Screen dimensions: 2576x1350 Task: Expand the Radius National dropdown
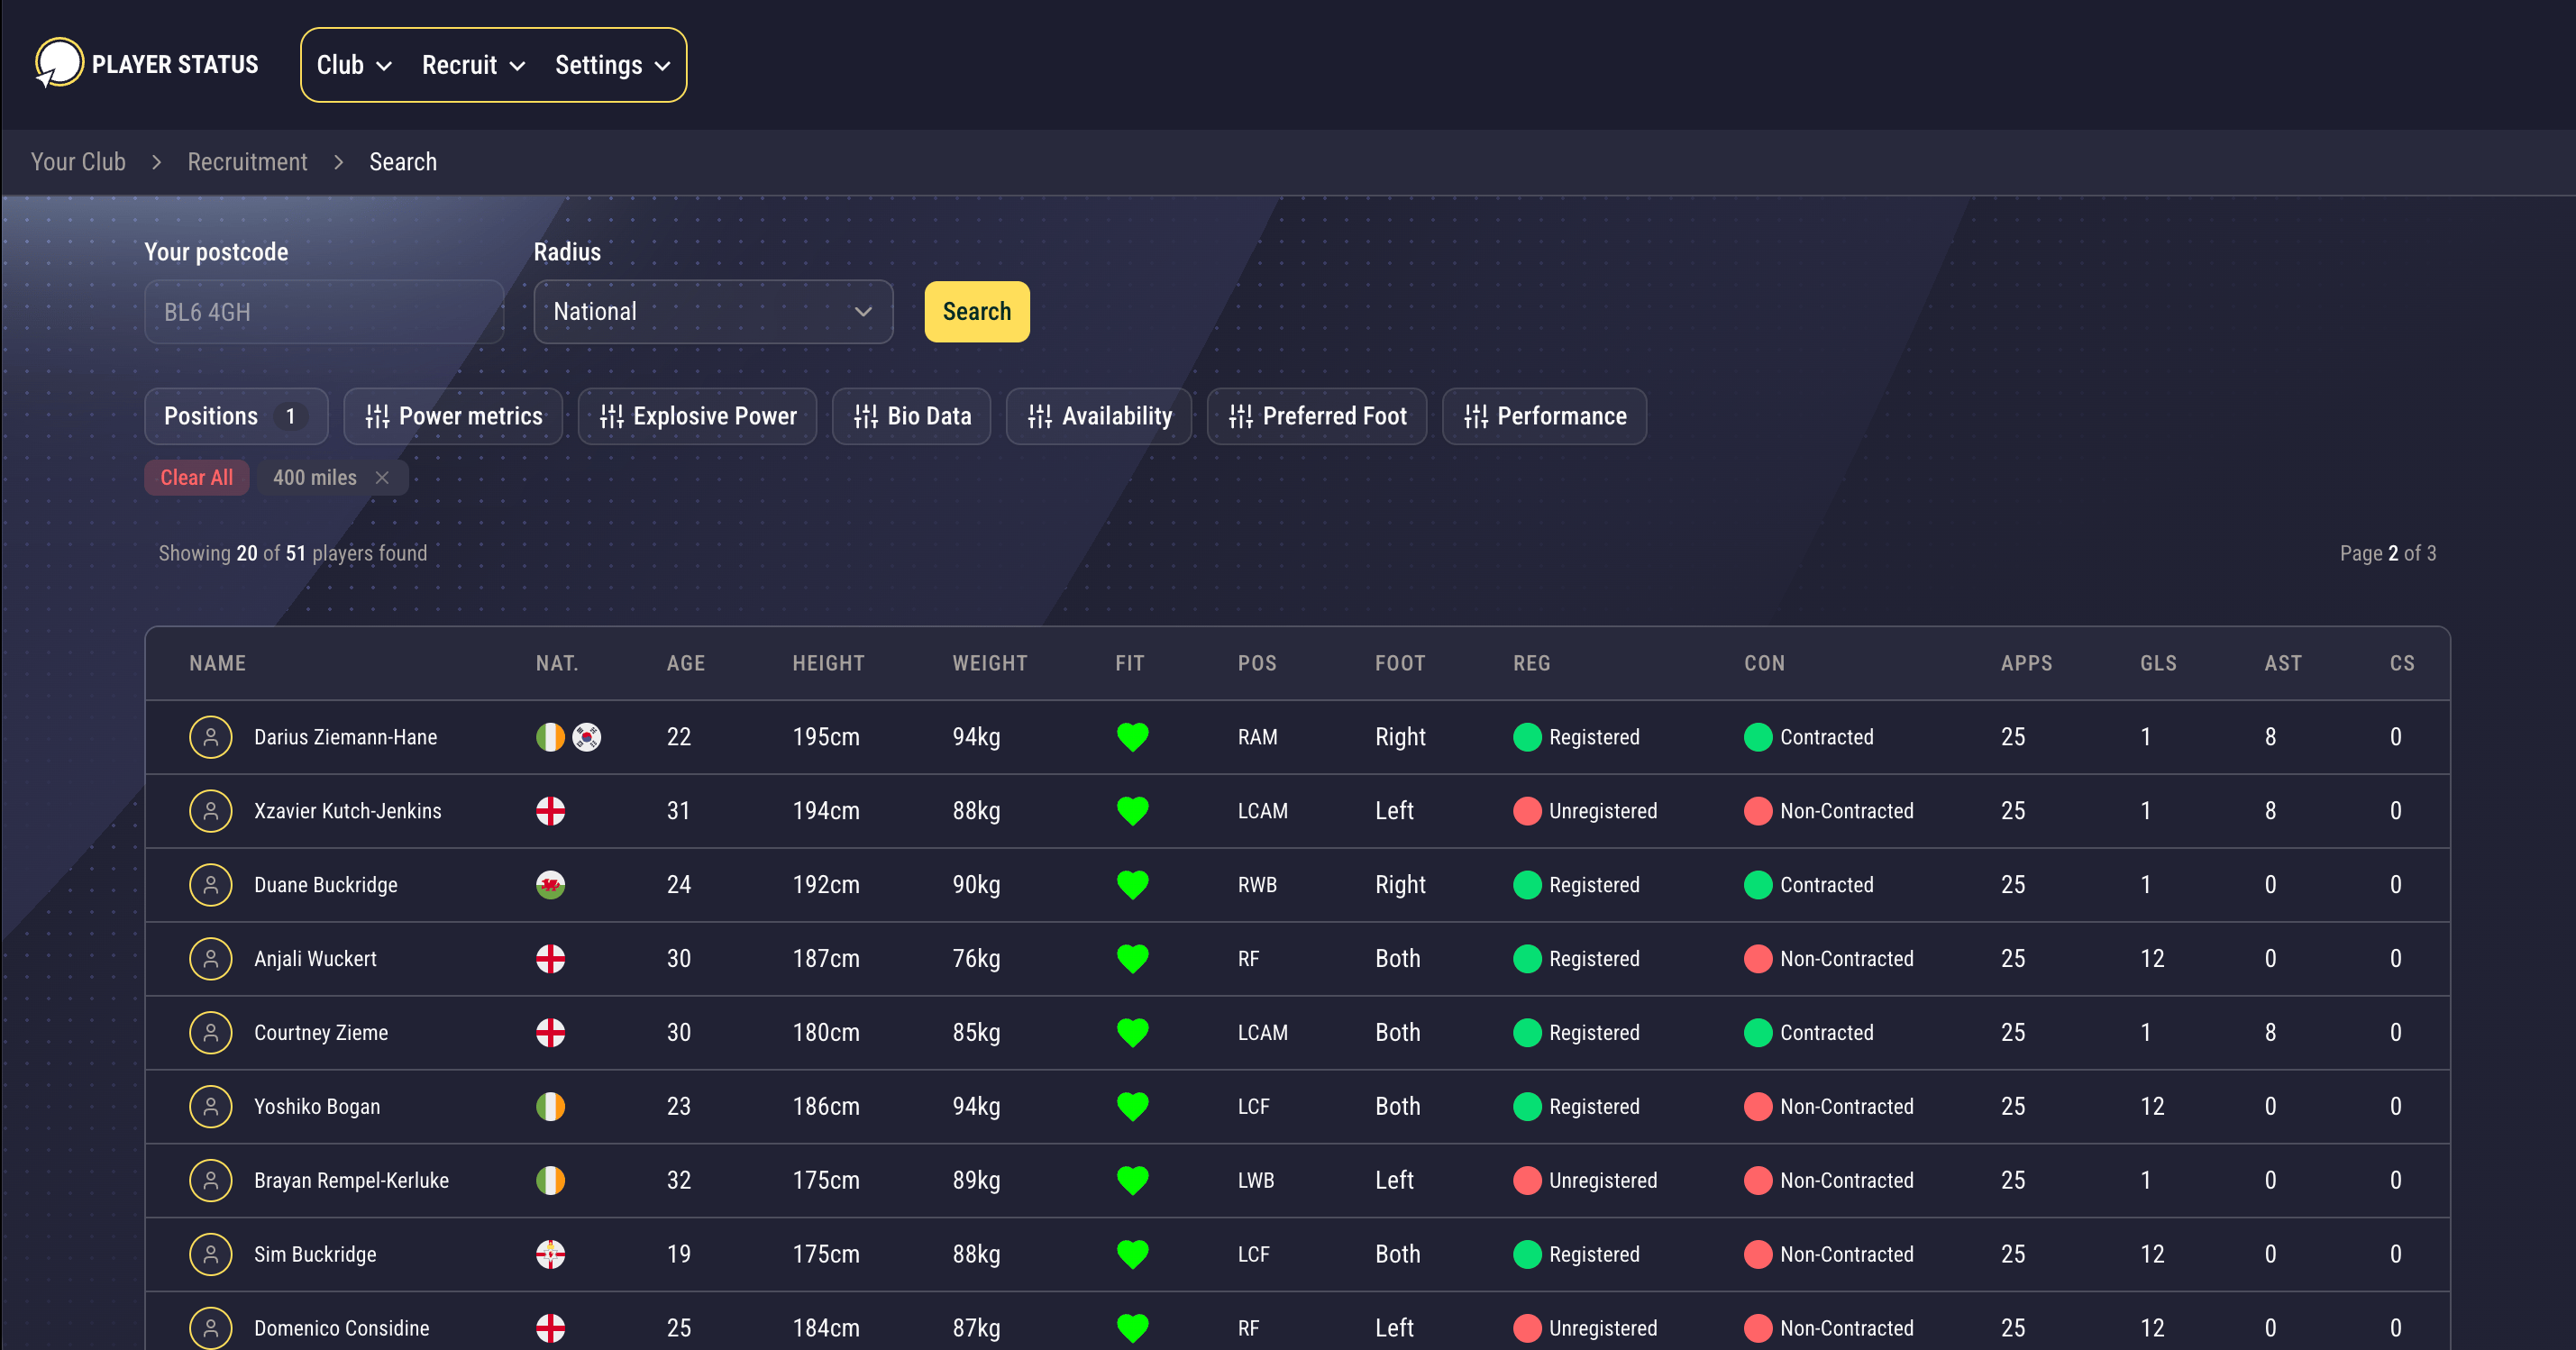point(713,312)
